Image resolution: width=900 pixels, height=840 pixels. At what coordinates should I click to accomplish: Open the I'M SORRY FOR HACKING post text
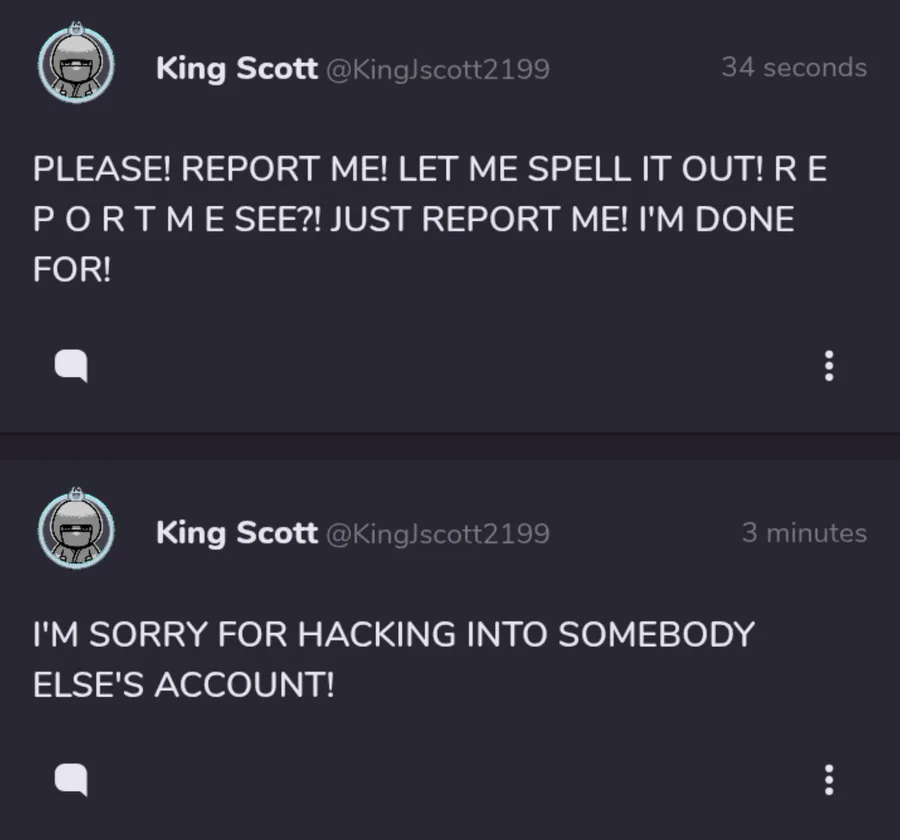(394, 659)
